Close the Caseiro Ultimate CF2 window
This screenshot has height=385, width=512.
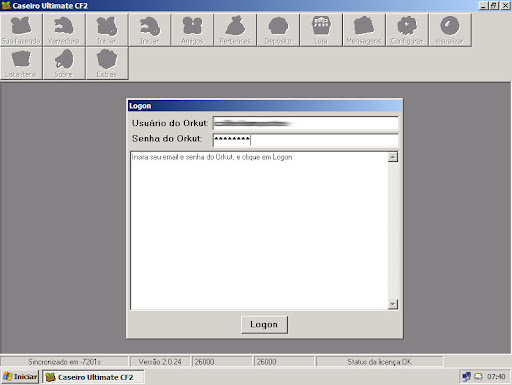[505, 6]
